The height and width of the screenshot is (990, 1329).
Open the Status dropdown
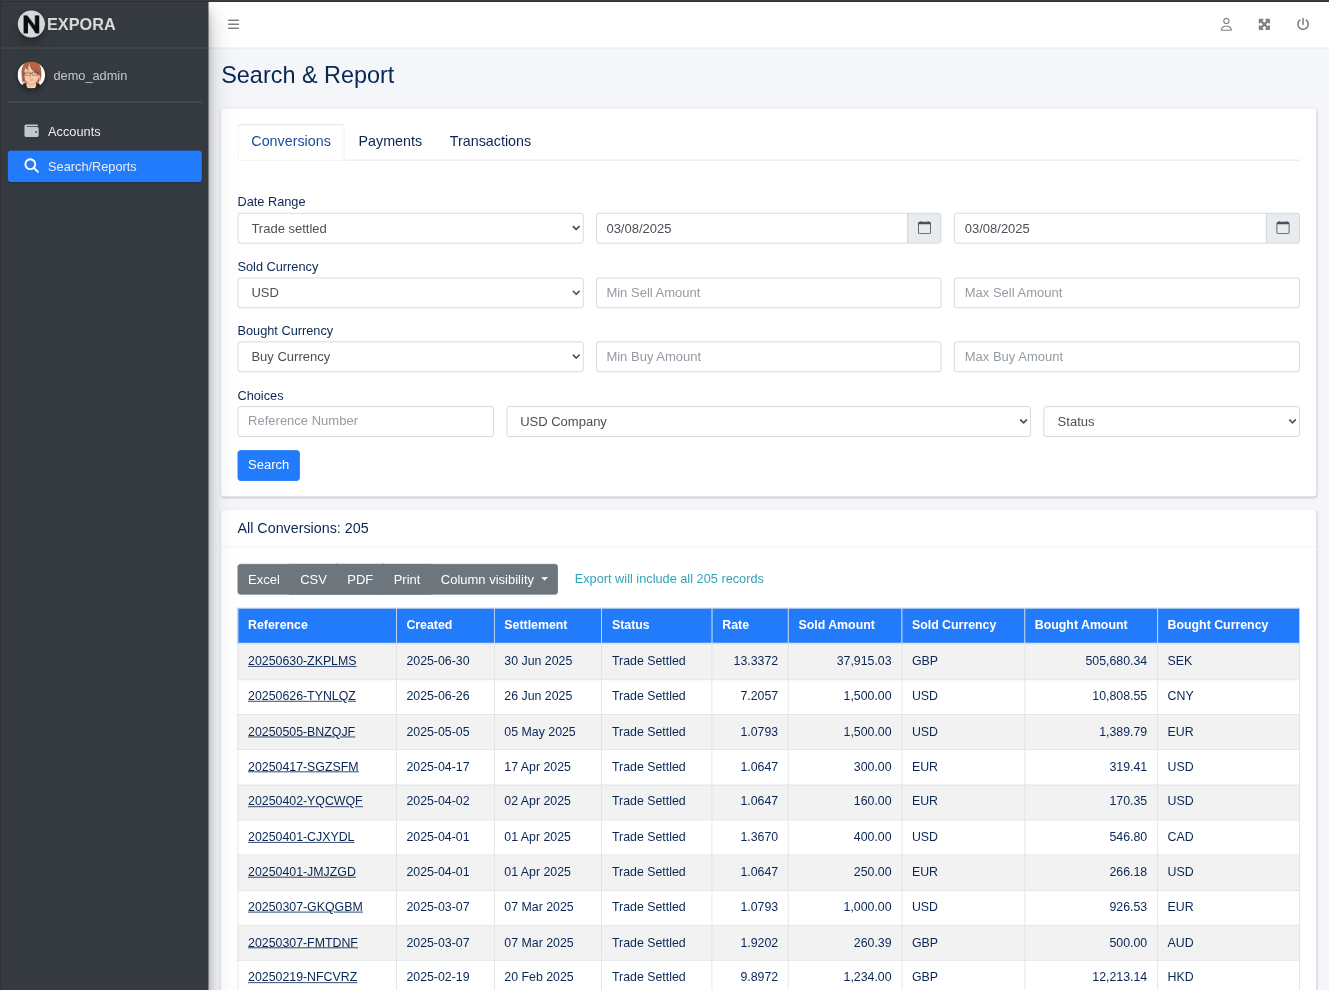pos(1170,421)
